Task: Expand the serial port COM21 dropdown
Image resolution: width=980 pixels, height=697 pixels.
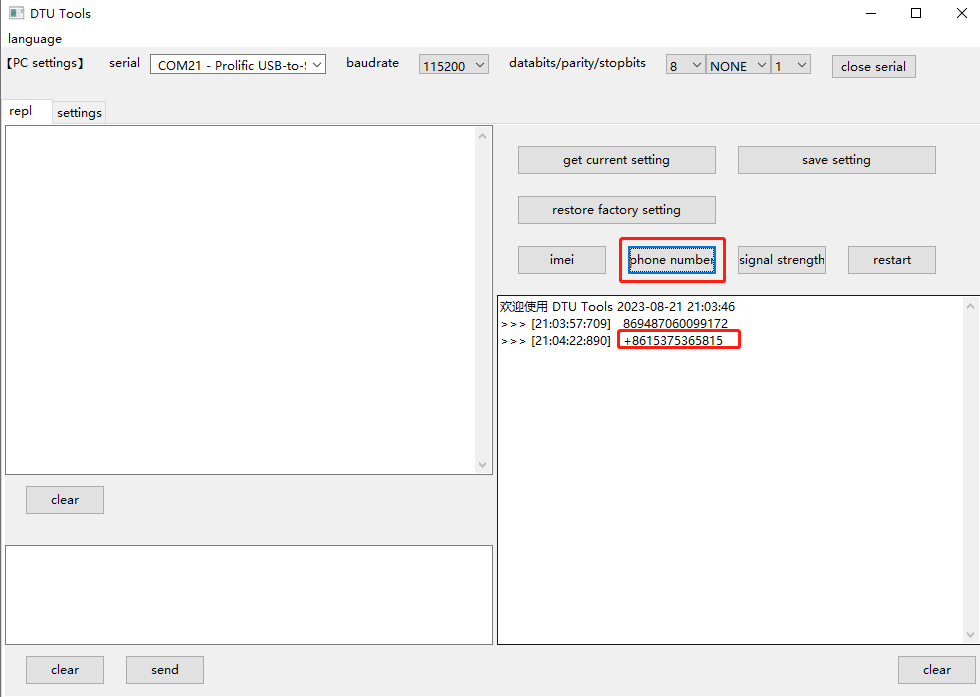Action: tap(238, 65)
